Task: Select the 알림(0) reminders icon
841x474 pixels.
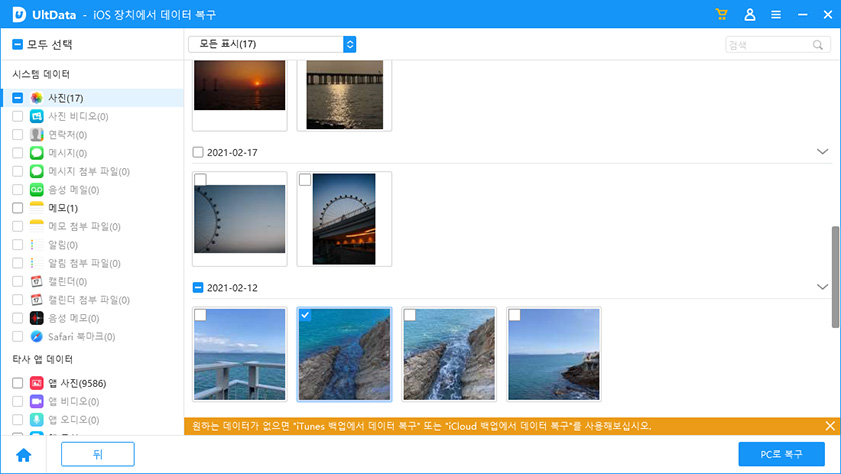Action: pyautogui.click(x=36, y=245)
